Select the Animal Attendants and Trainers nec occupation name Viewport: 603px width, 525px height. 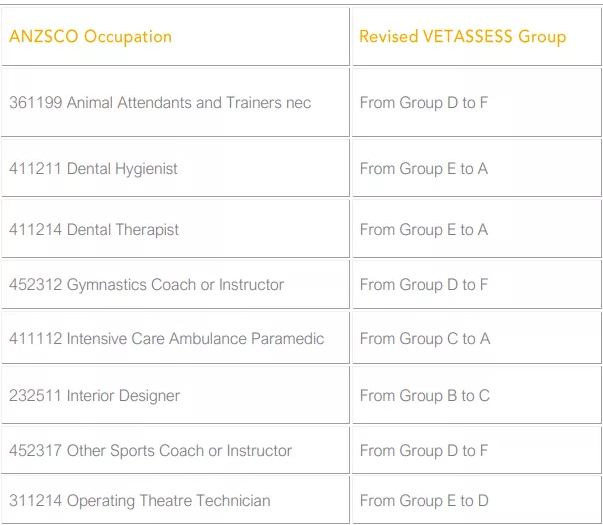188,103
